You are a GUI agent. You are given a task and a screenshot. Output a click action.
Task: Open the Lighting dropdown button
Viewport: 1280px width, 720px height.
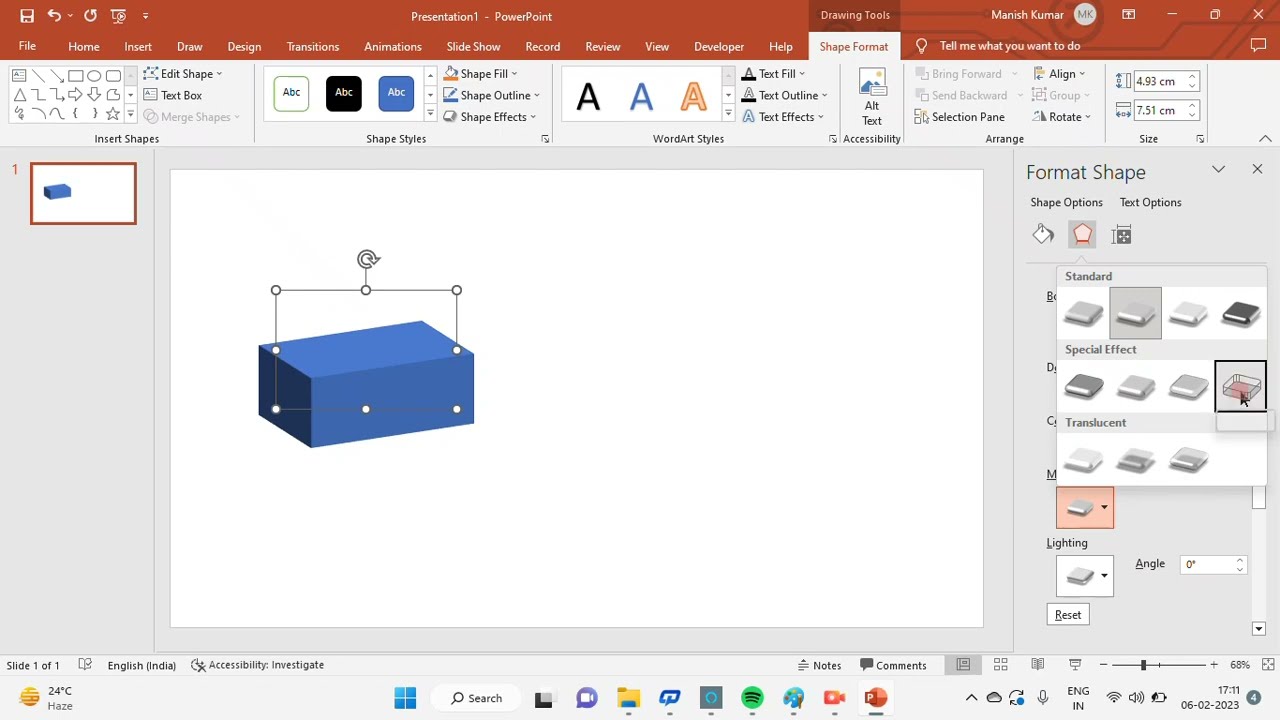click(x=1084, y=576)
